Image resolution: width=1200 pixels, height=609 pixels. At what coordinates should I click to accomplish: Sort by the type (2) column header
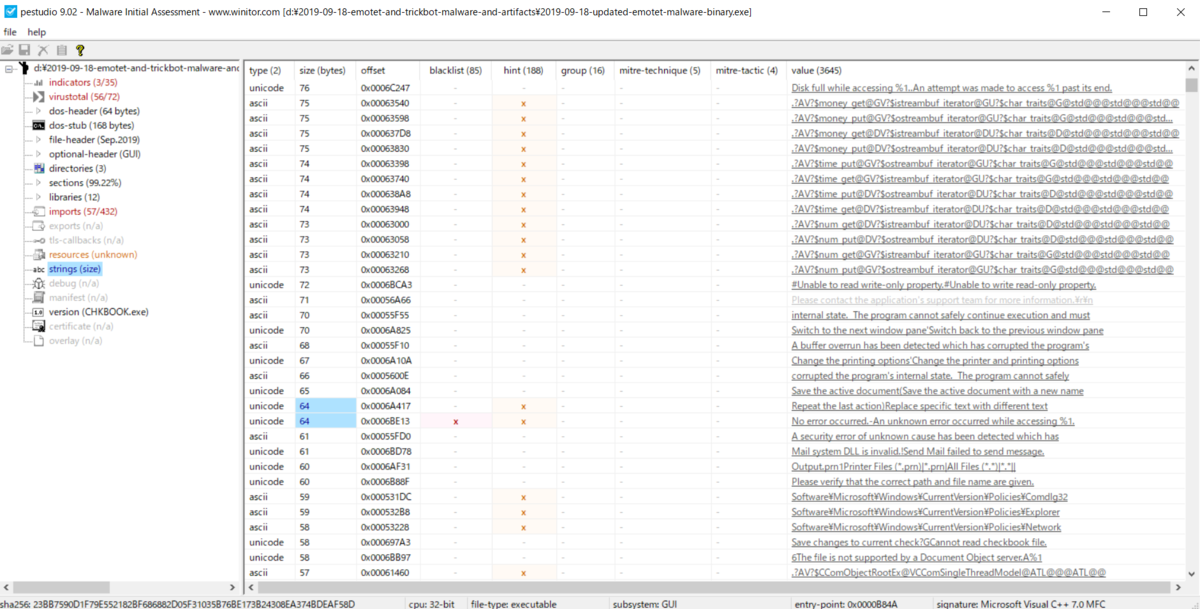coord(269,70)
